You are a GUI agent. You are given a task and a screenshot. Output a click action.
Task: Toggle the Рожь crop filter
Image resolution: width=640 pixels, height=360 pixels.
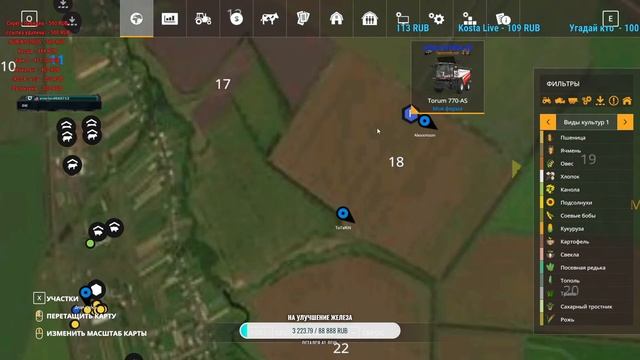[x=587, y=320]
